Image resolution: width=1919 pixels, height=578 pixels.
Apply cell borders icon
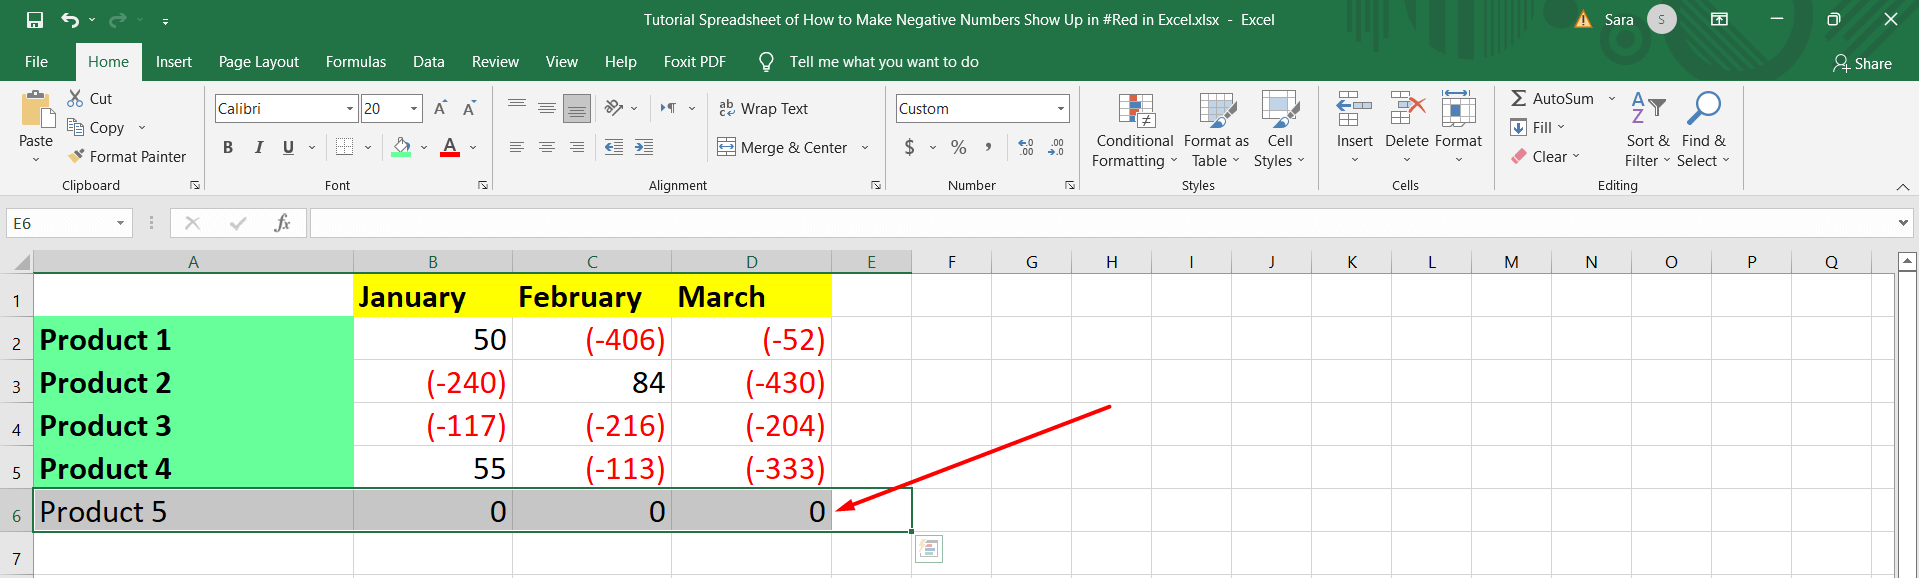[x=344, y=147]
